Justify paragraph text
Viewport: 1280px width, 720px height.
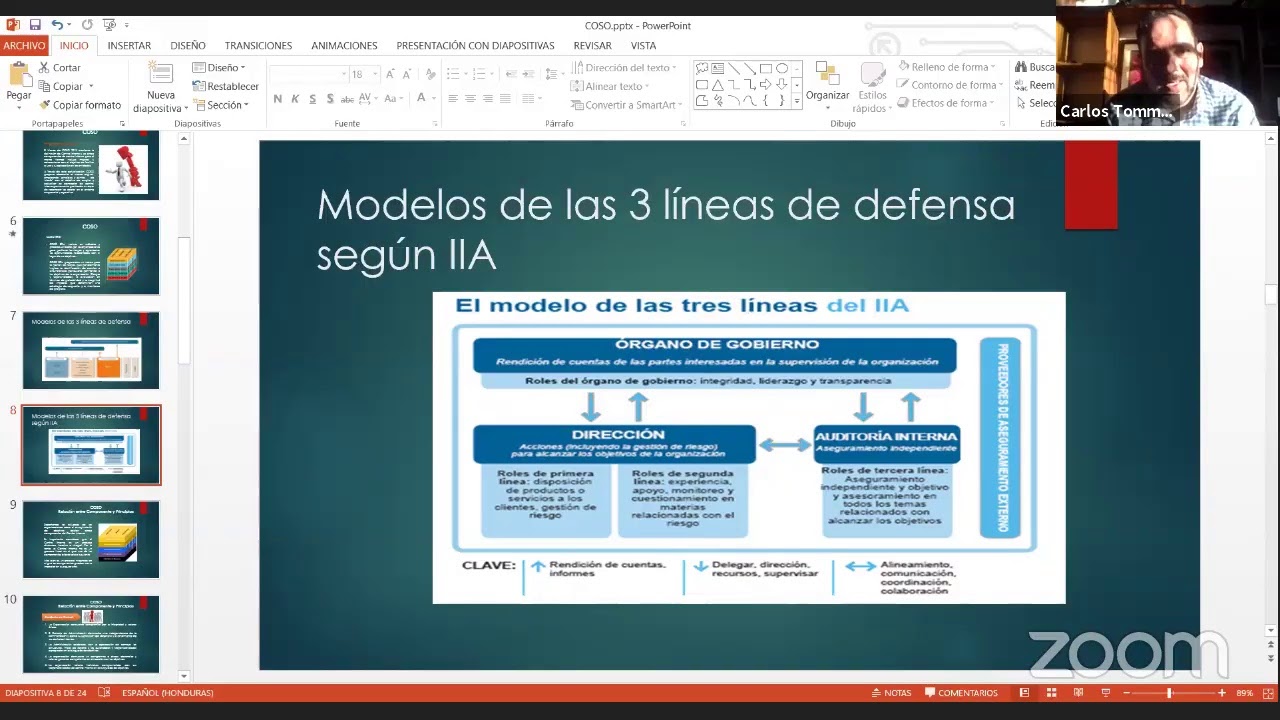pos(504,98)
